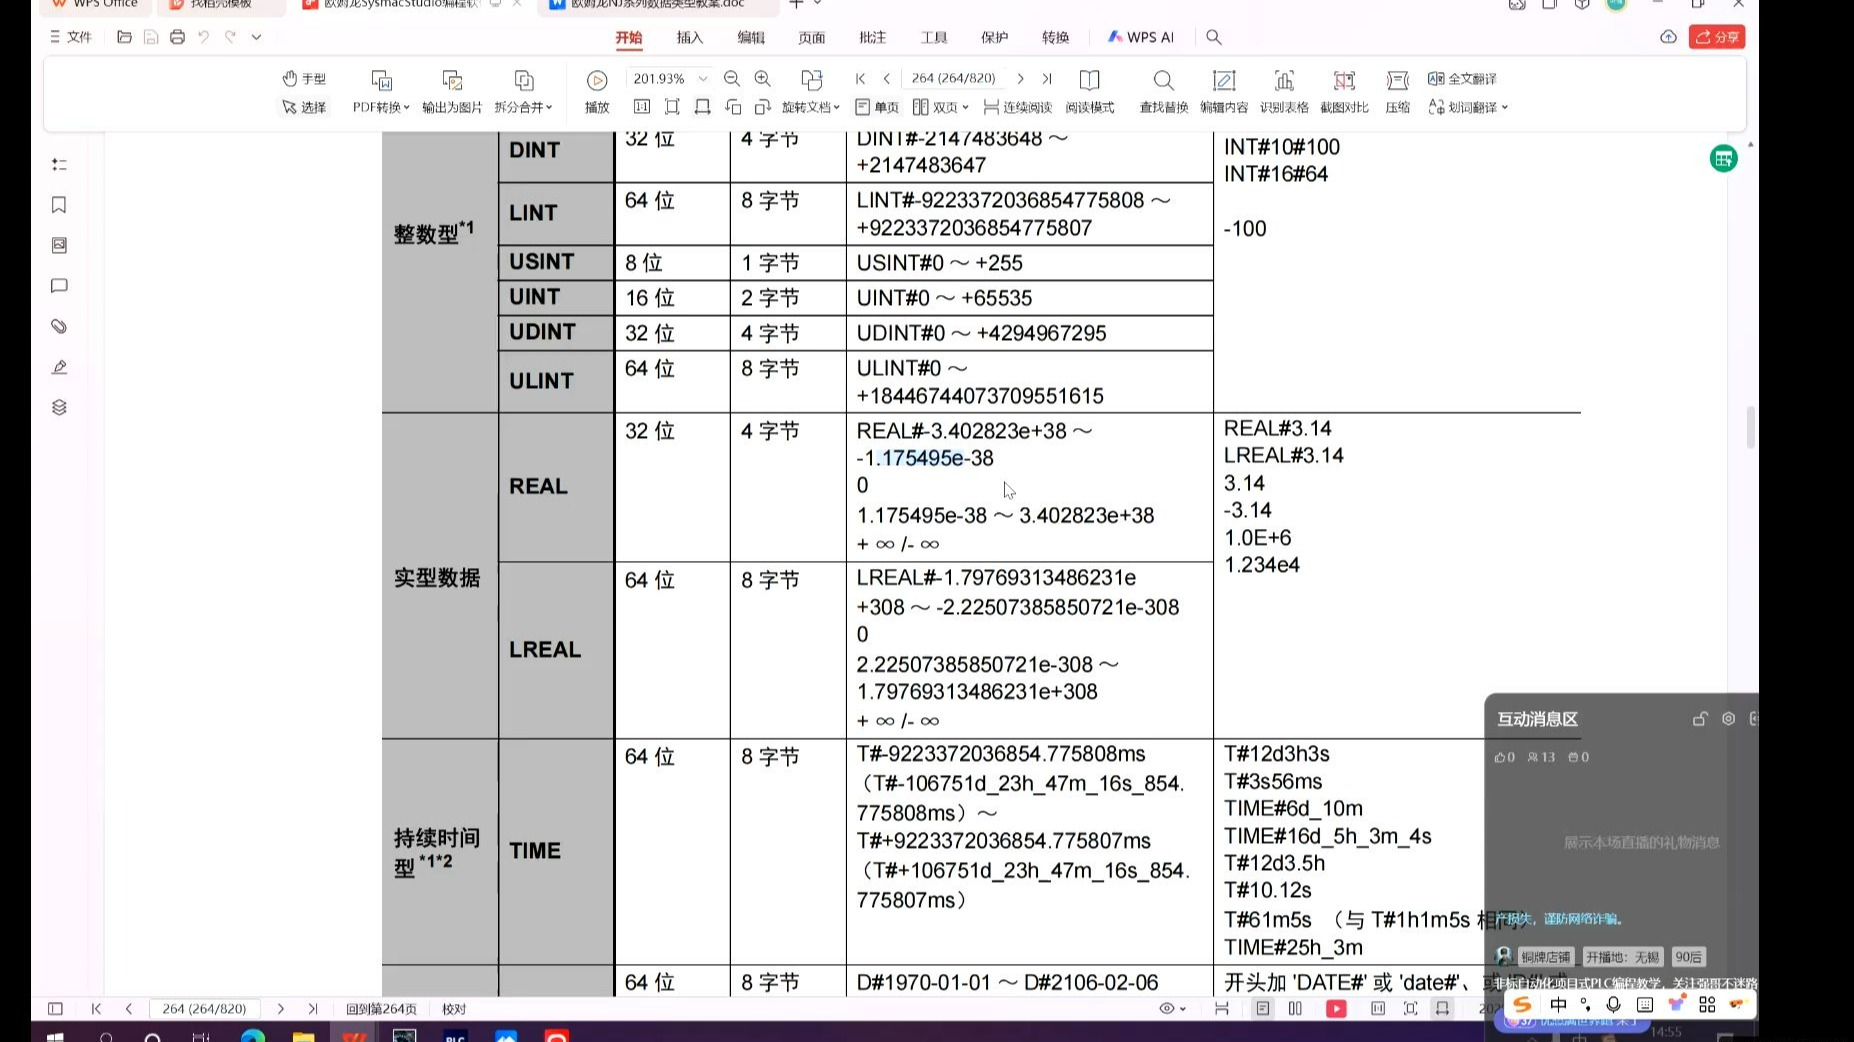
Task: Launch the 识别表格 table recognition tool
Action: click(1284, 92)
